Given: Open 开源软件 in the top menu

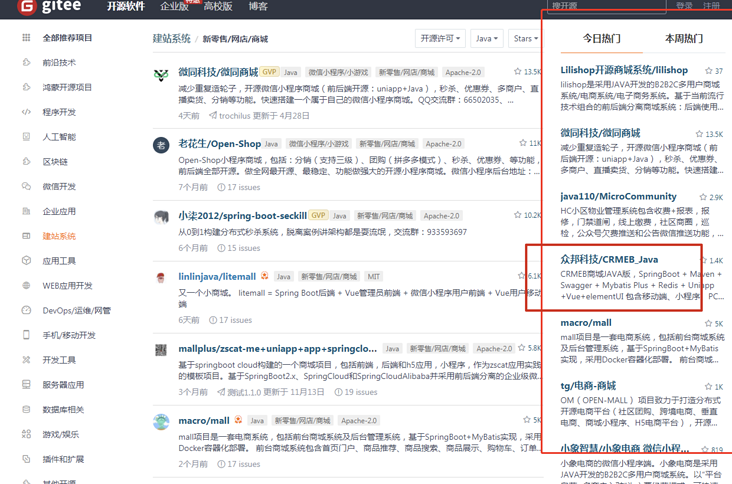Looking at the screenshot, I should point(126,7).
